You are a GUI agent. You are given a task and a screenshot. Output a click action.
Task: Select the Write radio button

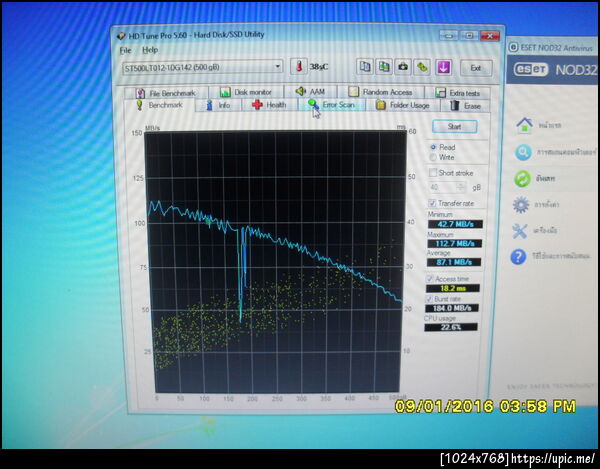[x=442, y=157]
